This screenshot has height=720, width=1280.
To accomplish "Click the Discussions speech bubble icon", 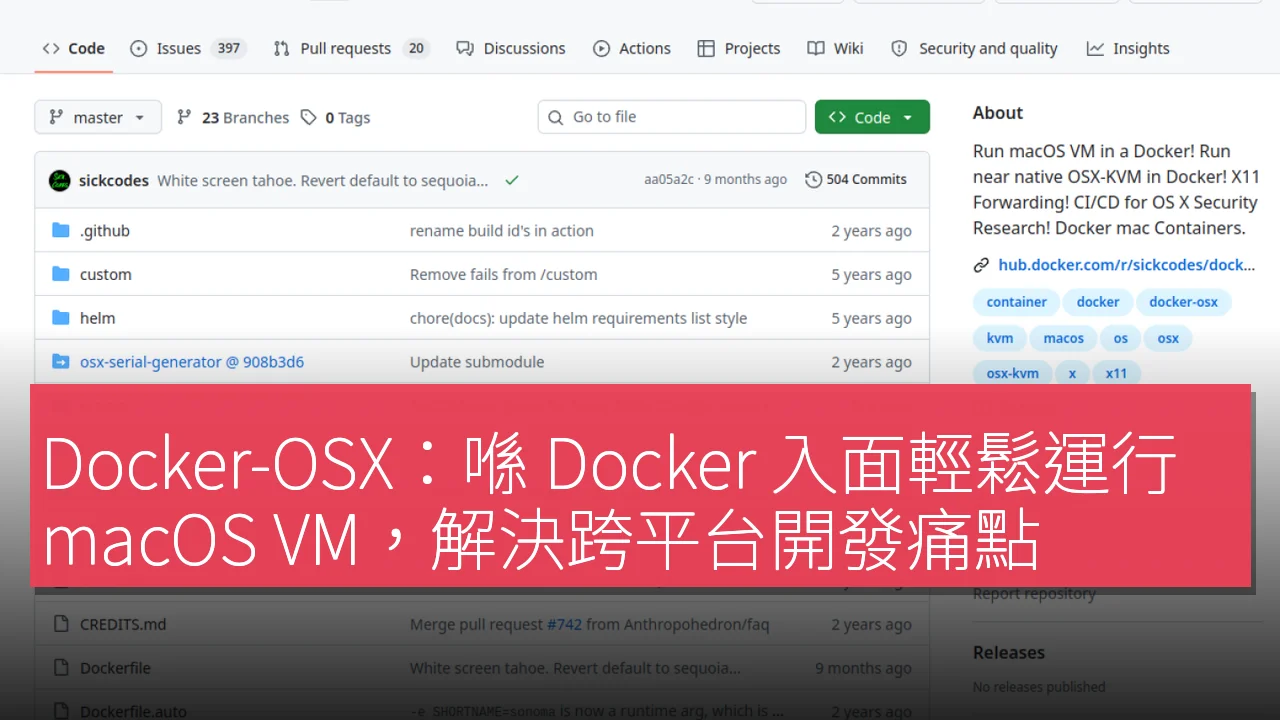I will coord(464,48).
